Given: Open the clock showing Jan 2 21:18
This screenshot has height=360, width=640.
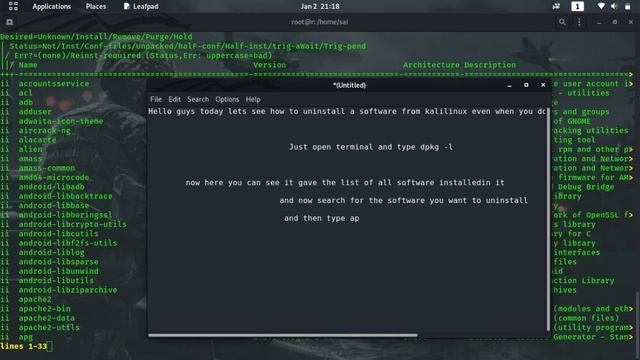Looking at the screenshot, I should point(320,7).
